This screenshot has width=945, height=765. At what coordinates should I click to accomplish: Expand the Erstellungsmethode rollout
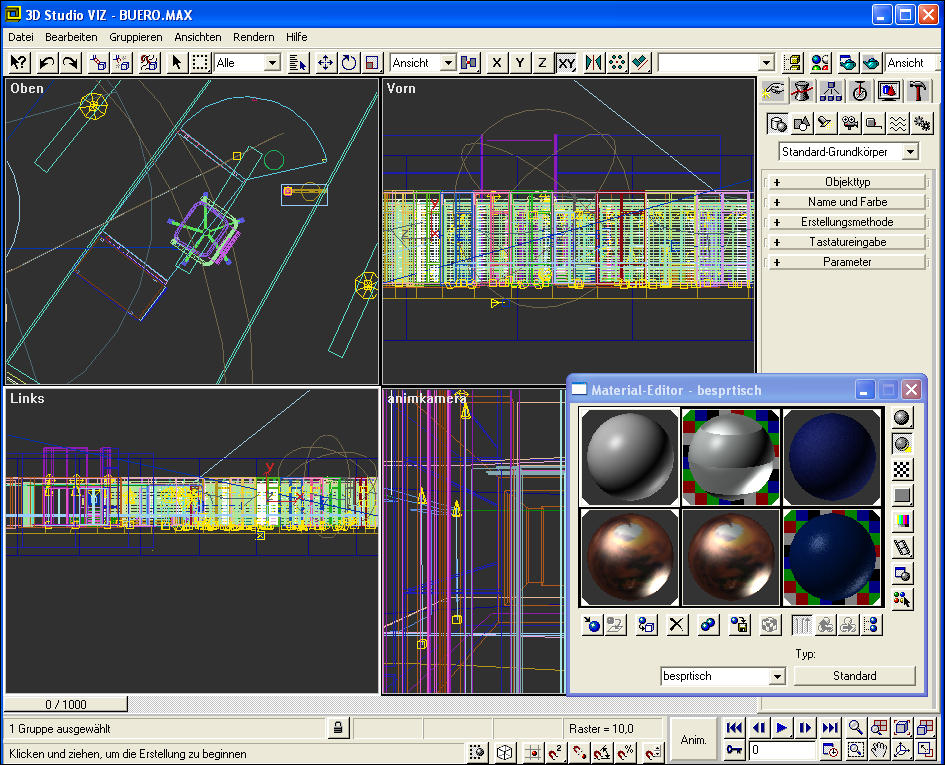[x=847, y=222]
